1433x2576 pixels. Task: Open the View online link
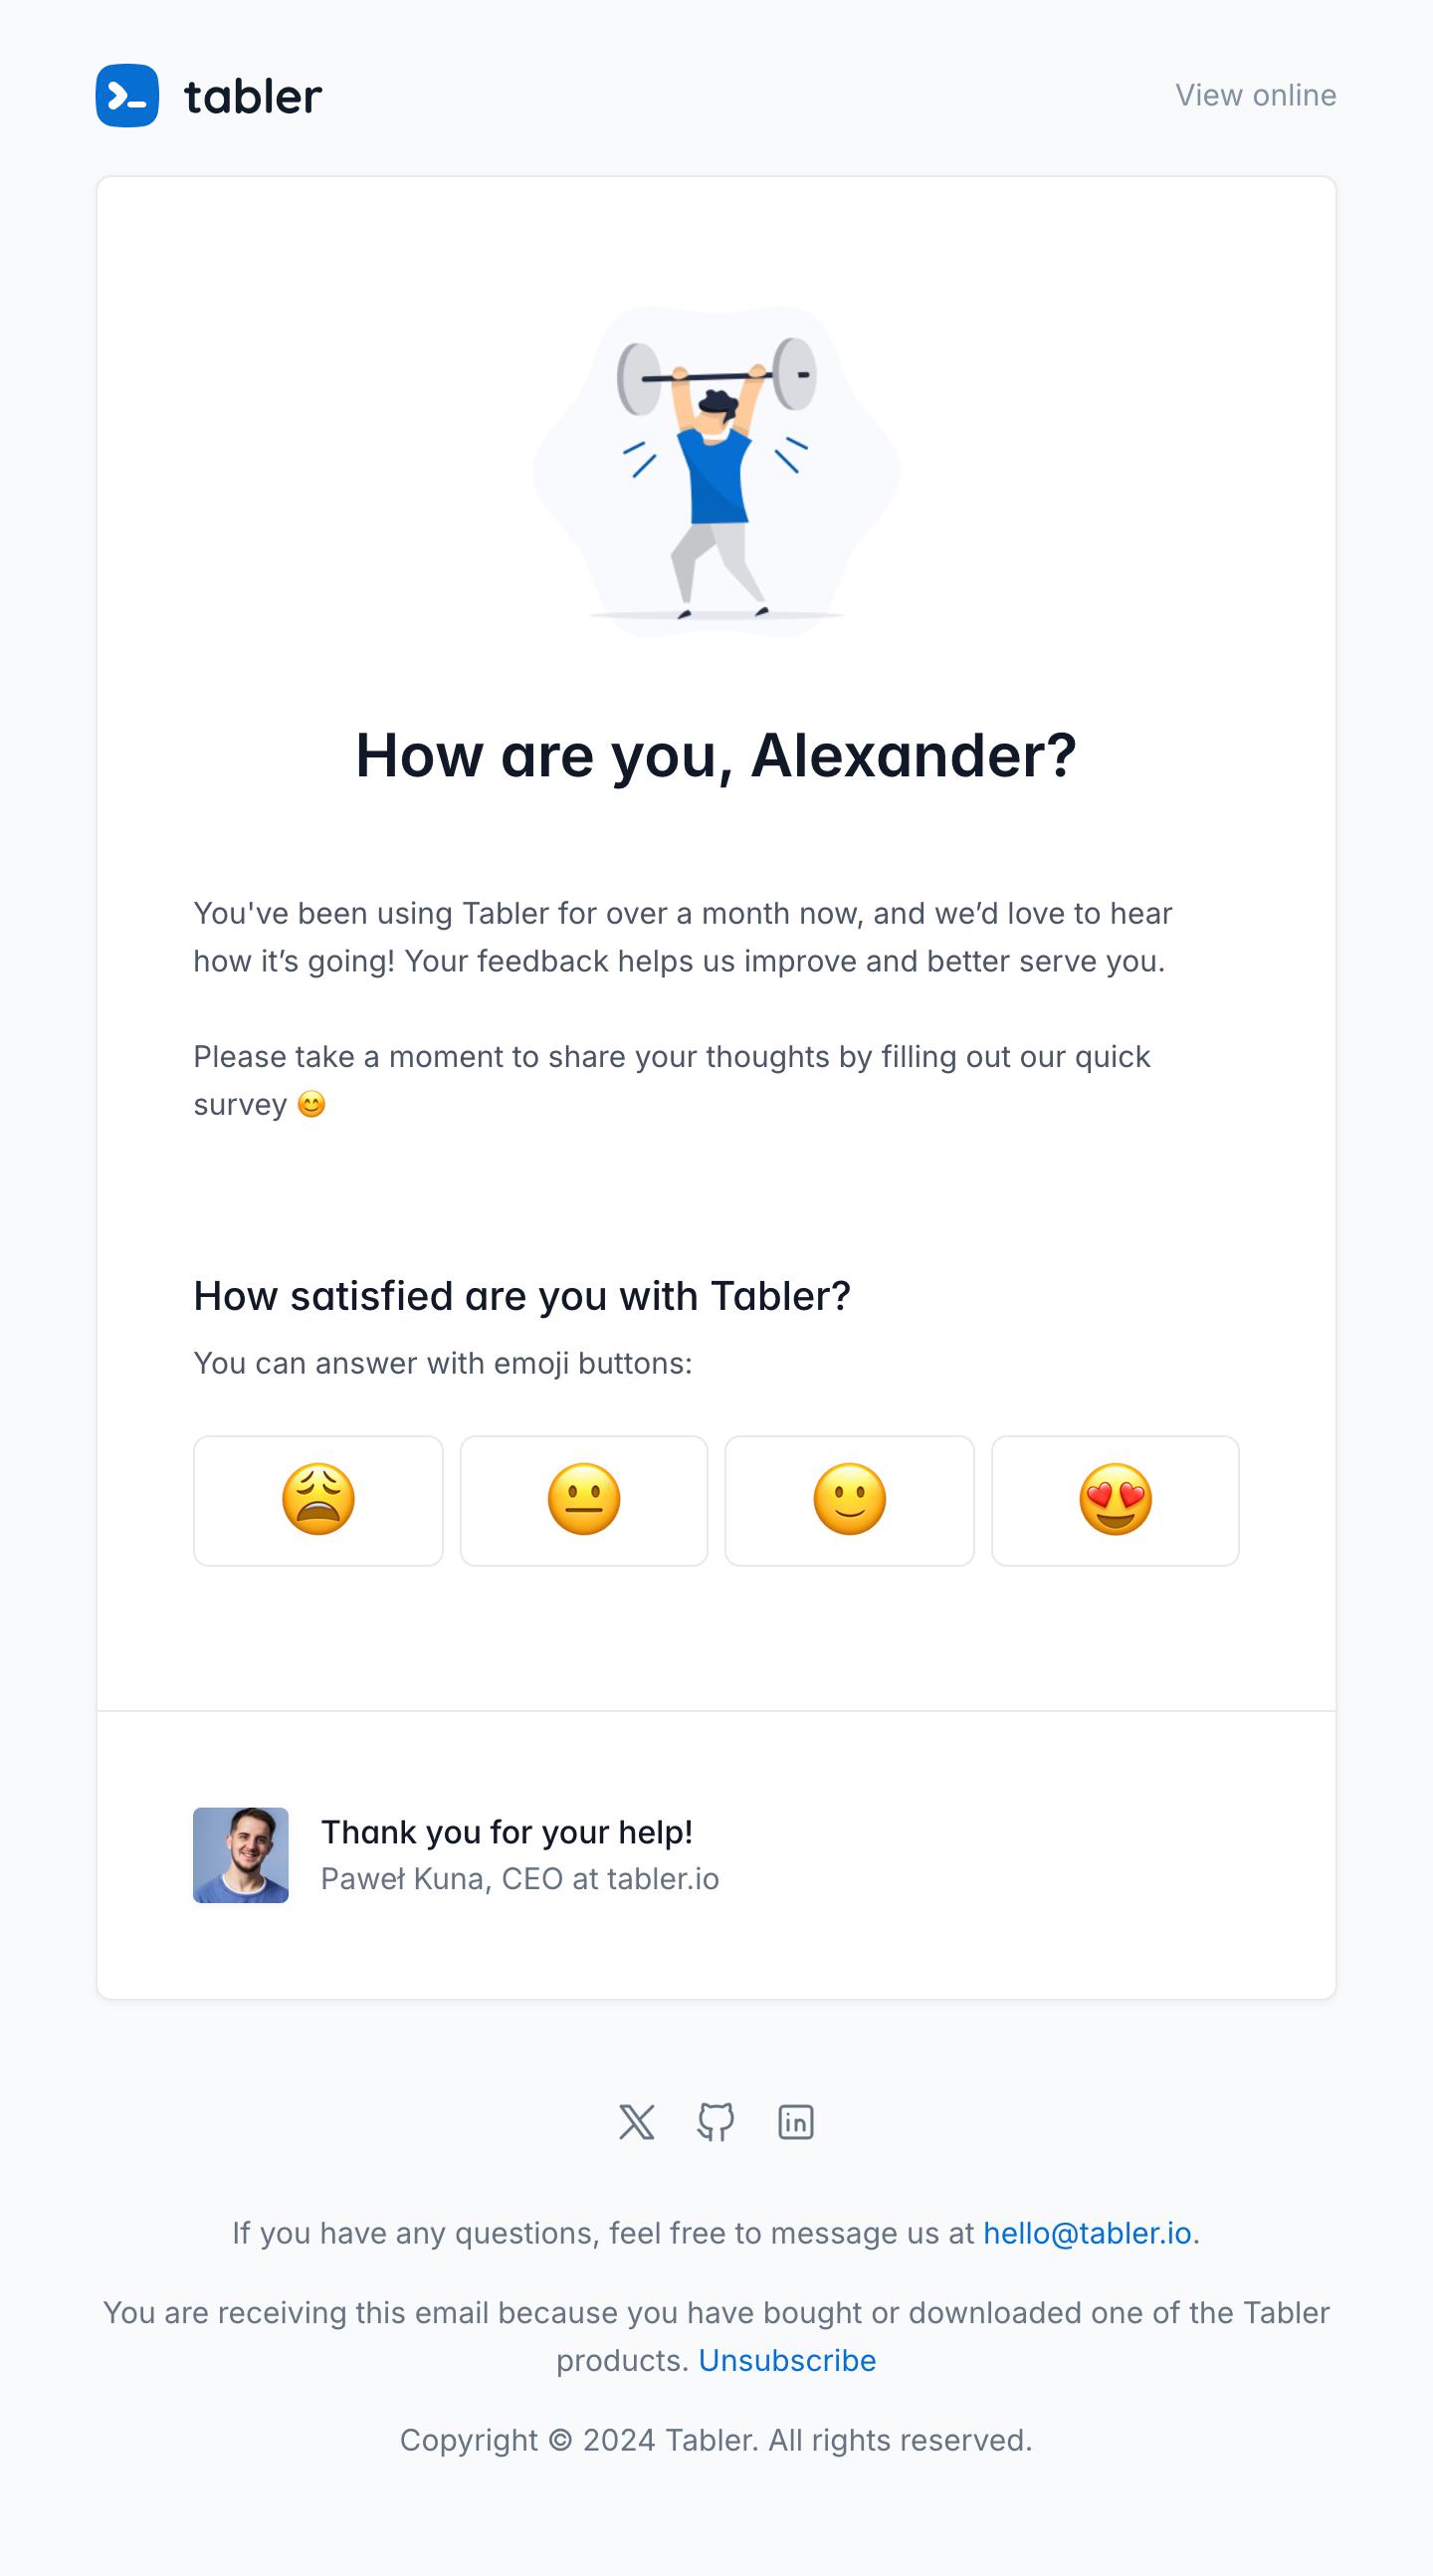(1255, 95)
